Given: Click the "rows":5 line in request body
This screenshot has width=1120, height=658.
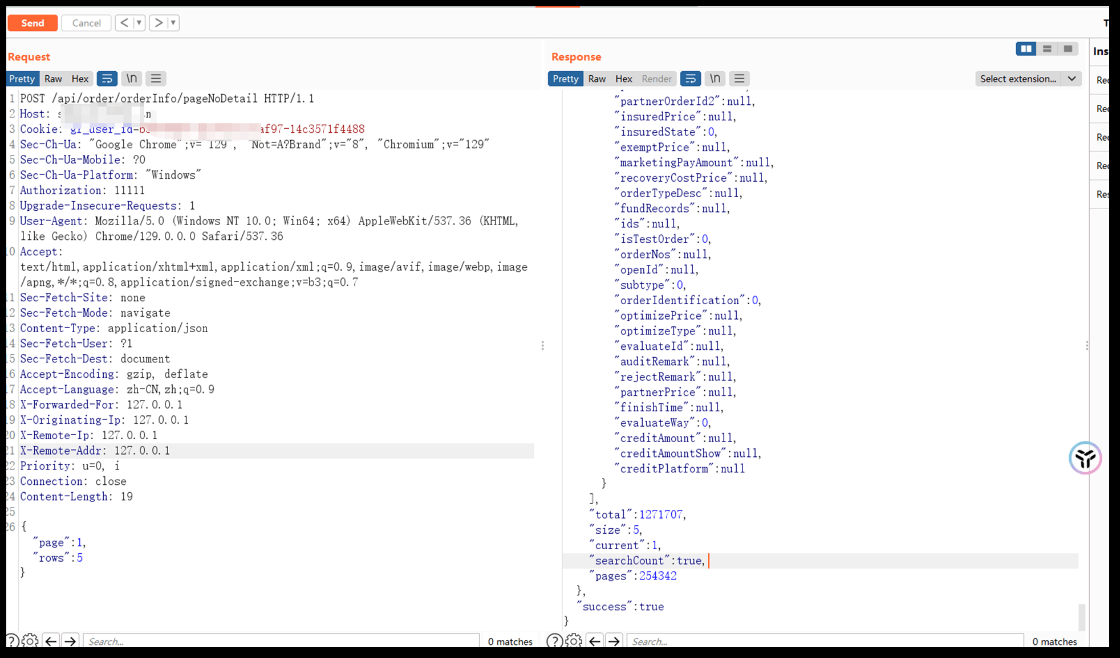Looking at the screenshot, I should (x=58, y=558).
